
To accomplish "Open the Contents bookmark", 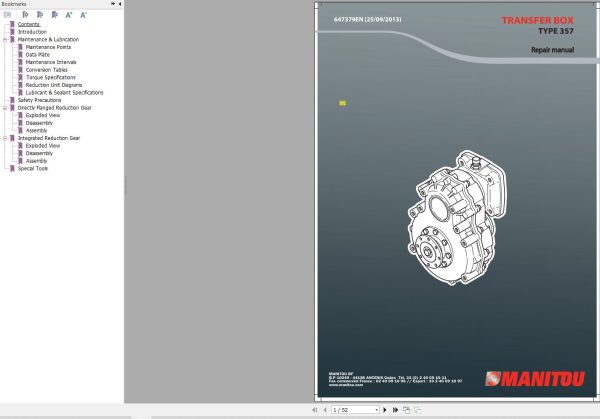I will pyautogui.click(x=29, y=24).
